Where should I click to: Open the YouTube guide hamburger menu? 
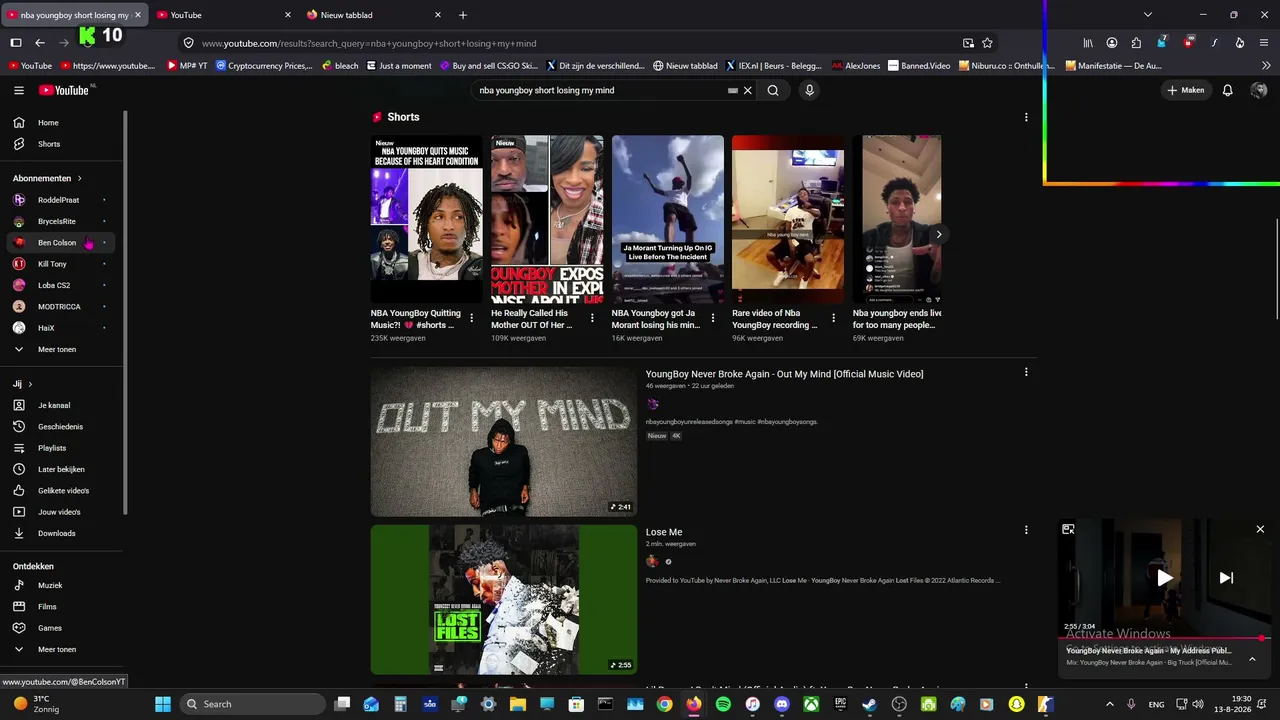pyautogui.click(x=19, y=90)
